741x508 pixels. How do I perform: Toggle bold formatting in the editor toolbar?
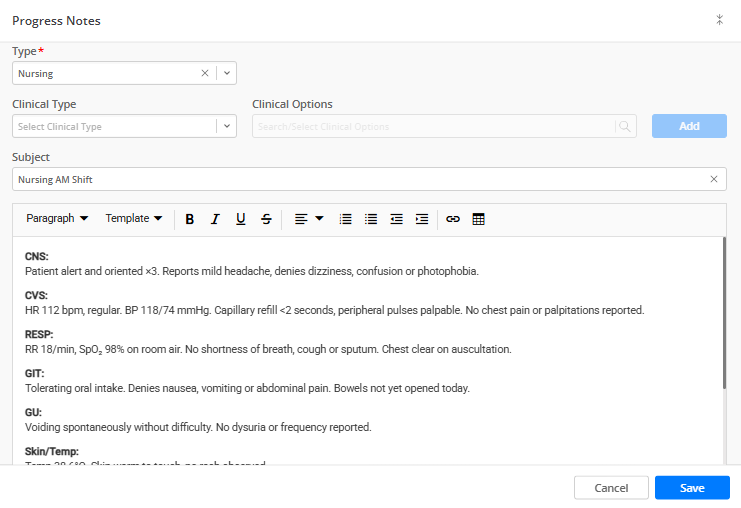pyautogui.click(x=189, y=219)
